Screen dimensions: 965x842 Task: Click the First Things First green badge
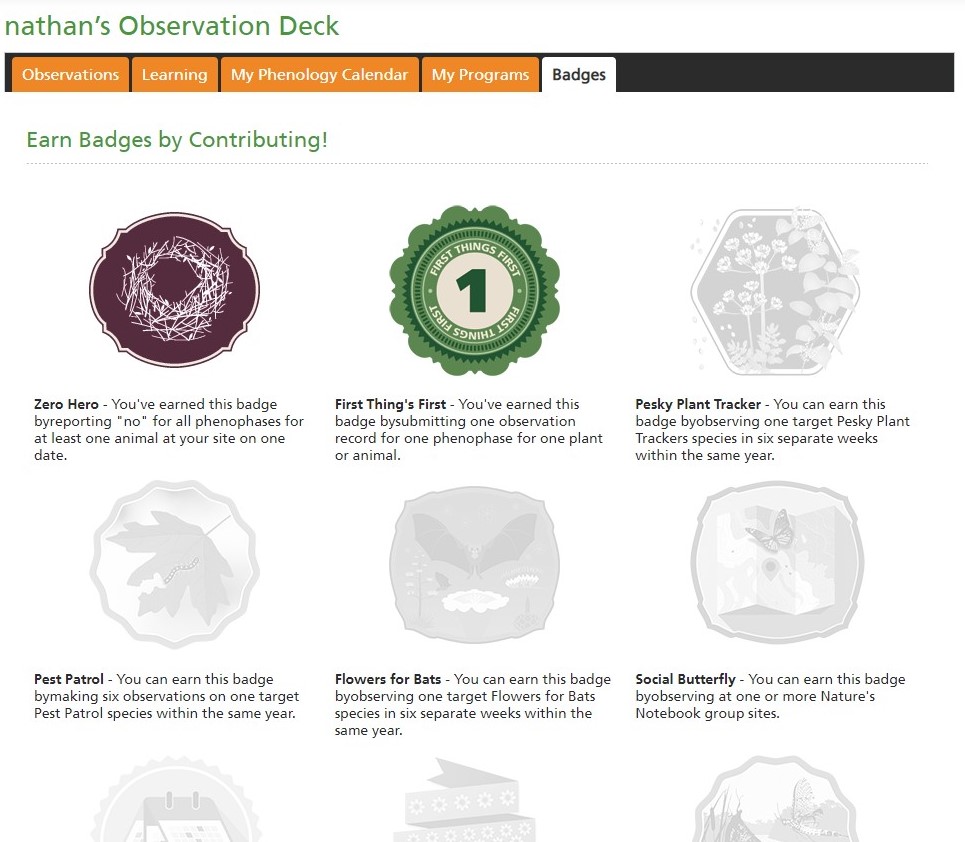474,290
